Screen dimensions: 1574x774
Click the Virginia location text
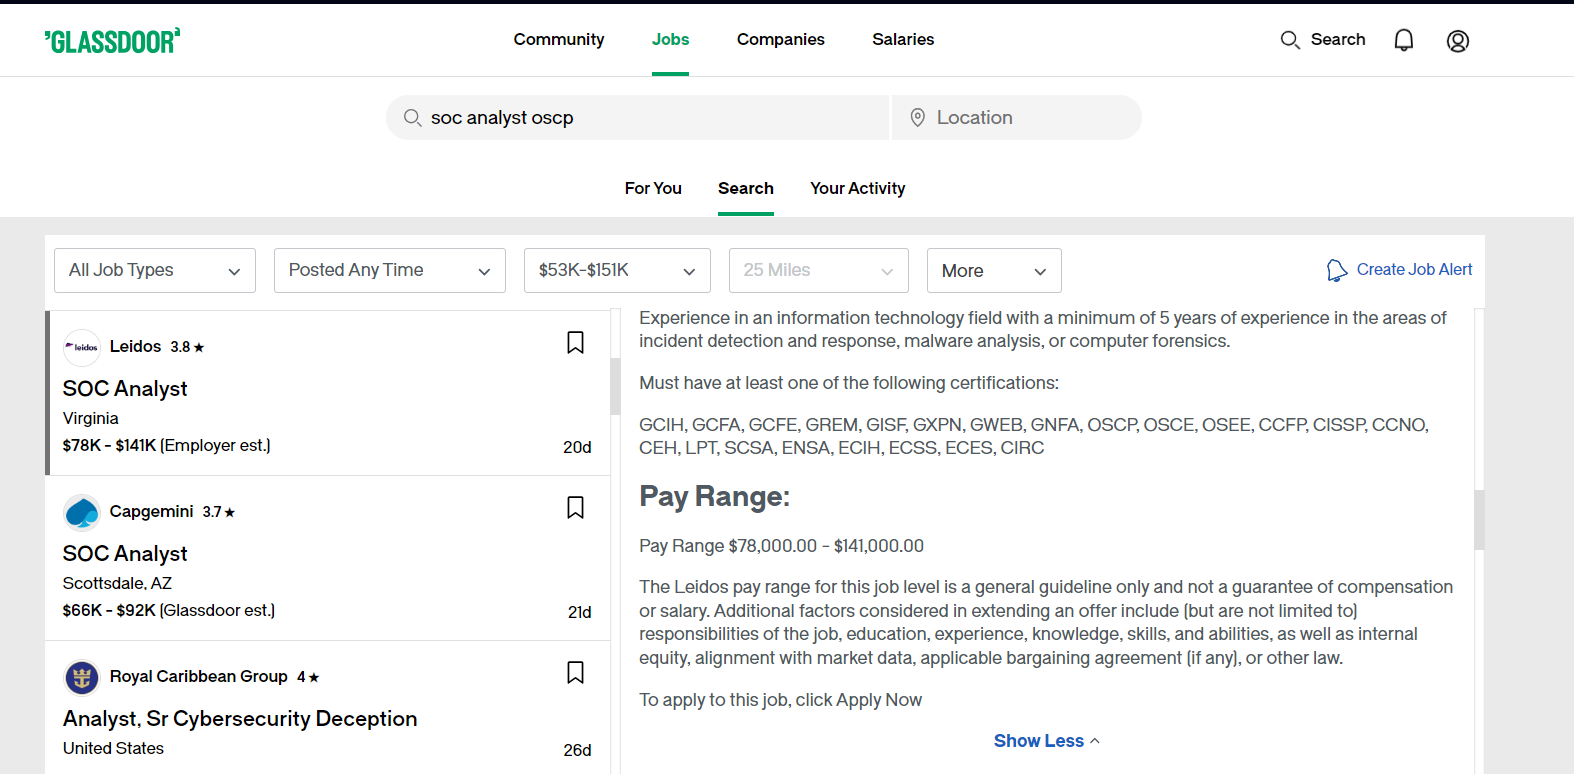(x=91, y=418)
